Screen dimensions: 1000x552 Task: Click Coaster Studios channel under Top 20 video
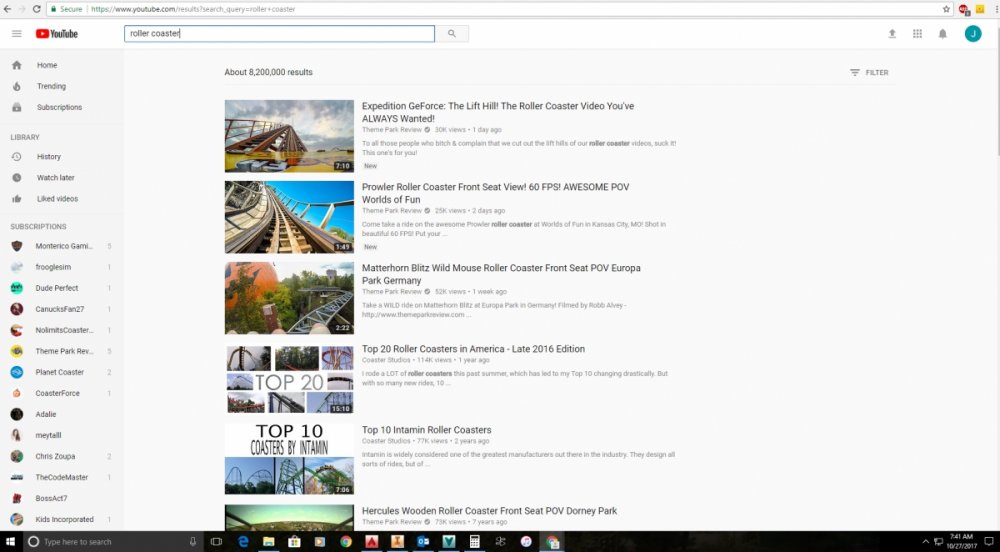[386, 360]
